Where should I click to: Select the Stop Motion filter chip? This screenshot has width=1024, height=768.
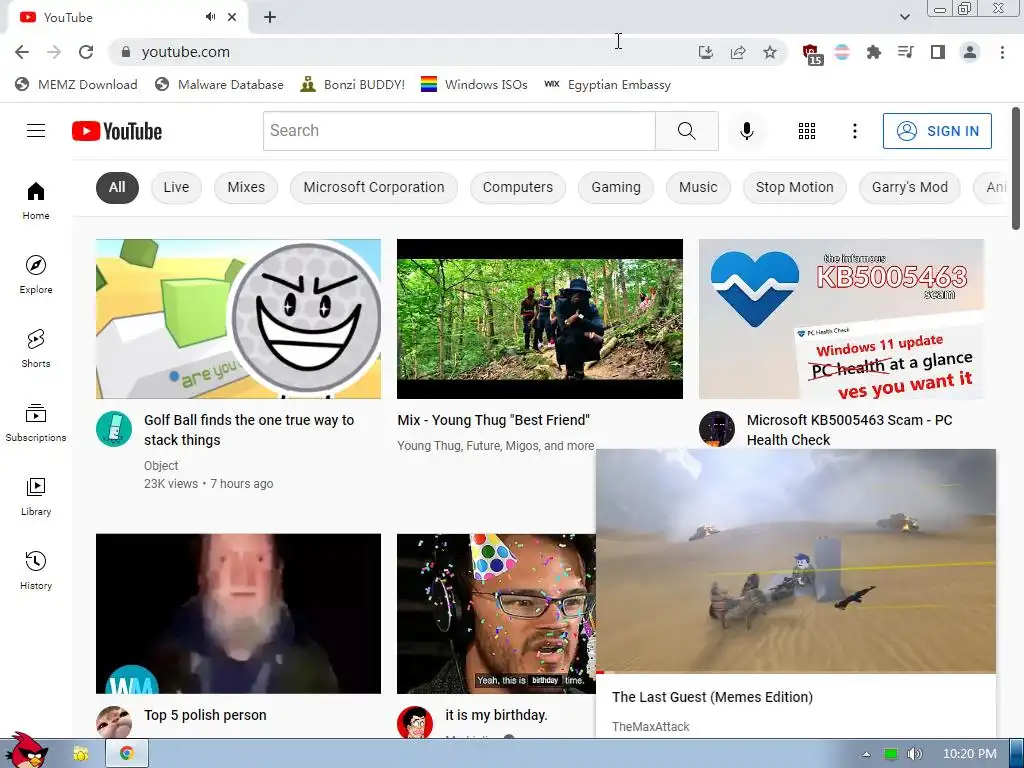[795, 187]
